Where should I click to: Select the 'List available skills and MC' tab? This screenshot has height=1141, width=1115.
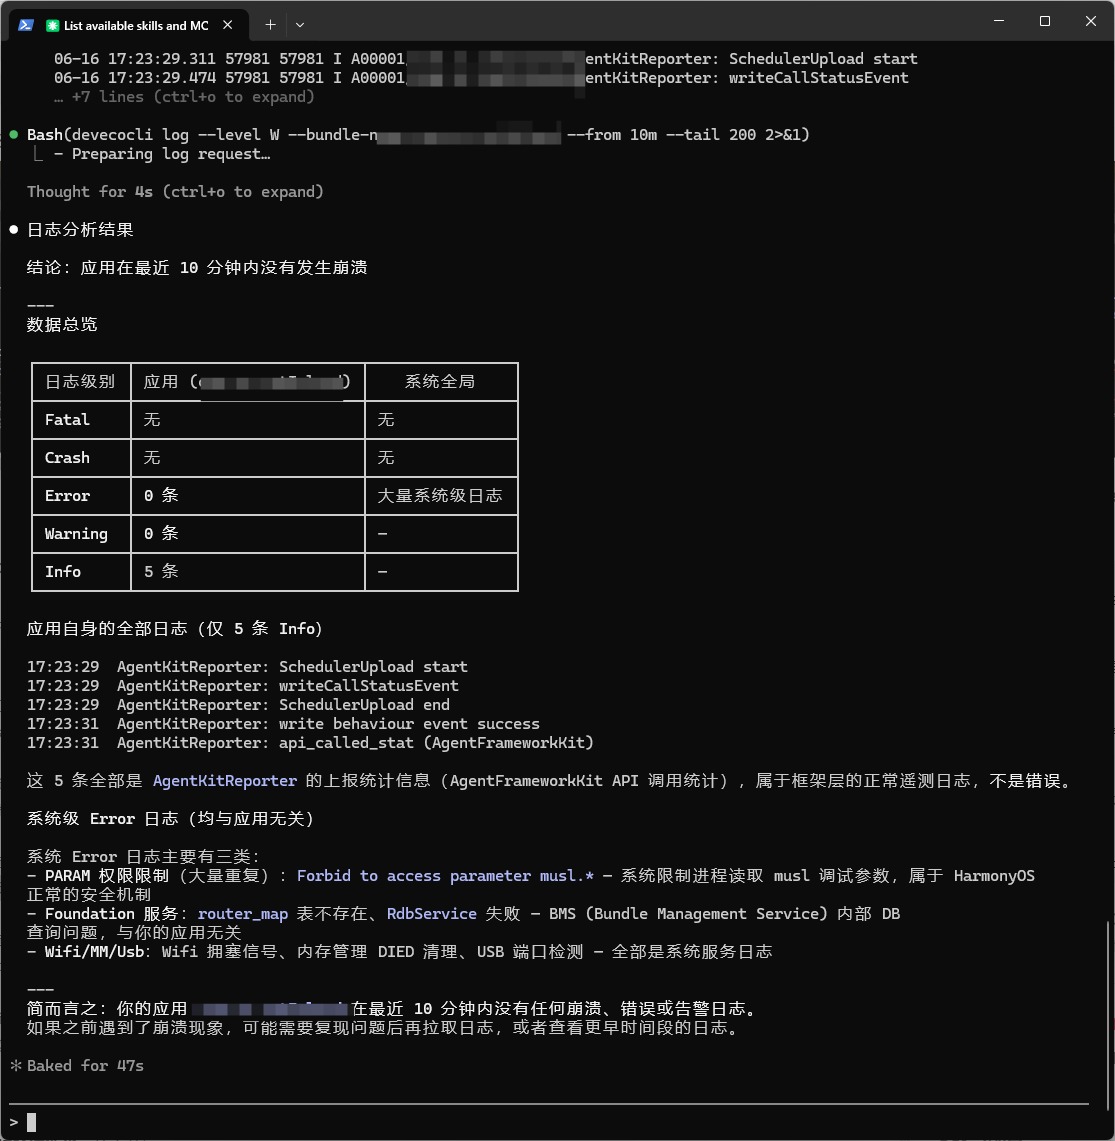tap(130, 25)
